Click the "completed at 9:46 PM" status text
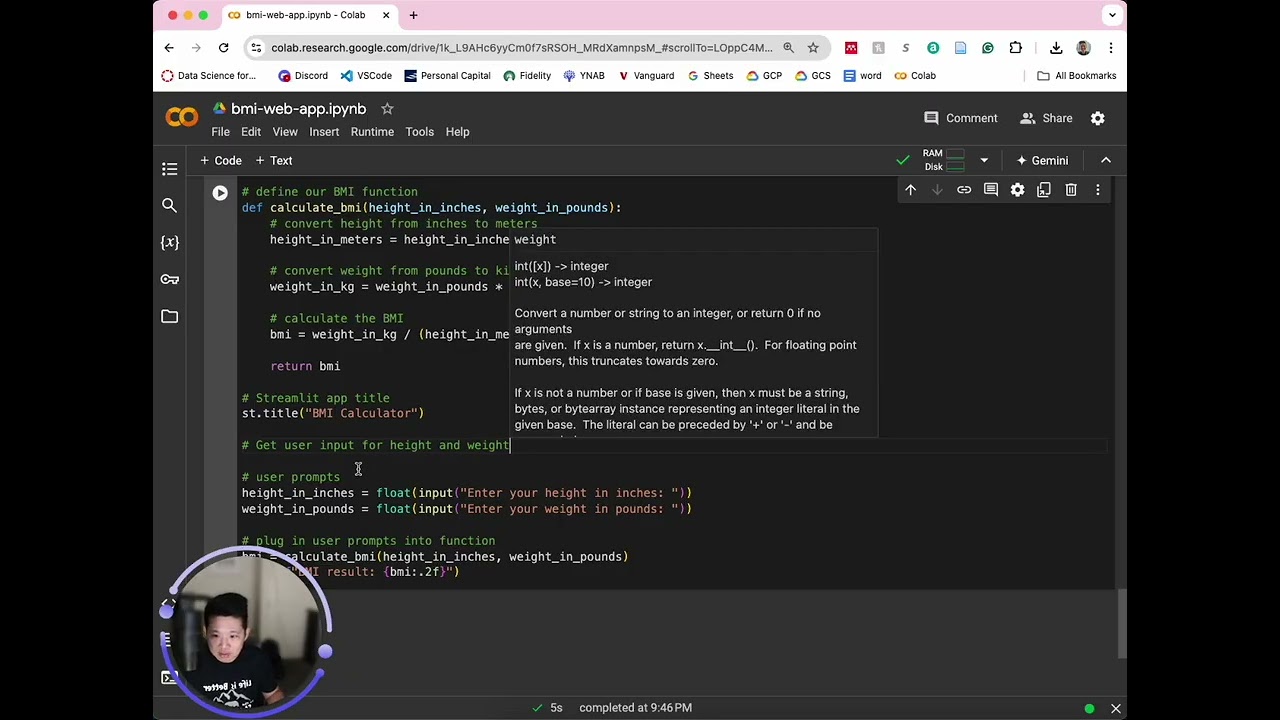This screenshot has width=1280, height=720. pyautogui.click(x=635, y=708)
